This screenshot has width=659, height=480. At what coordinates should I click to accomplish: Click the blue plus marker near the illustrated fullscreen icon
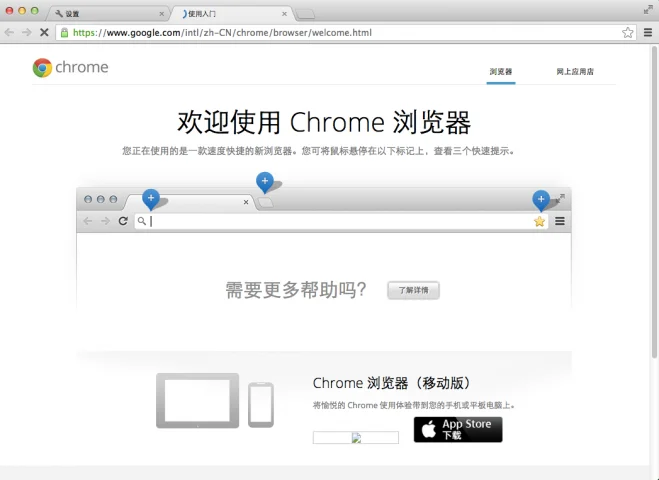541,200
